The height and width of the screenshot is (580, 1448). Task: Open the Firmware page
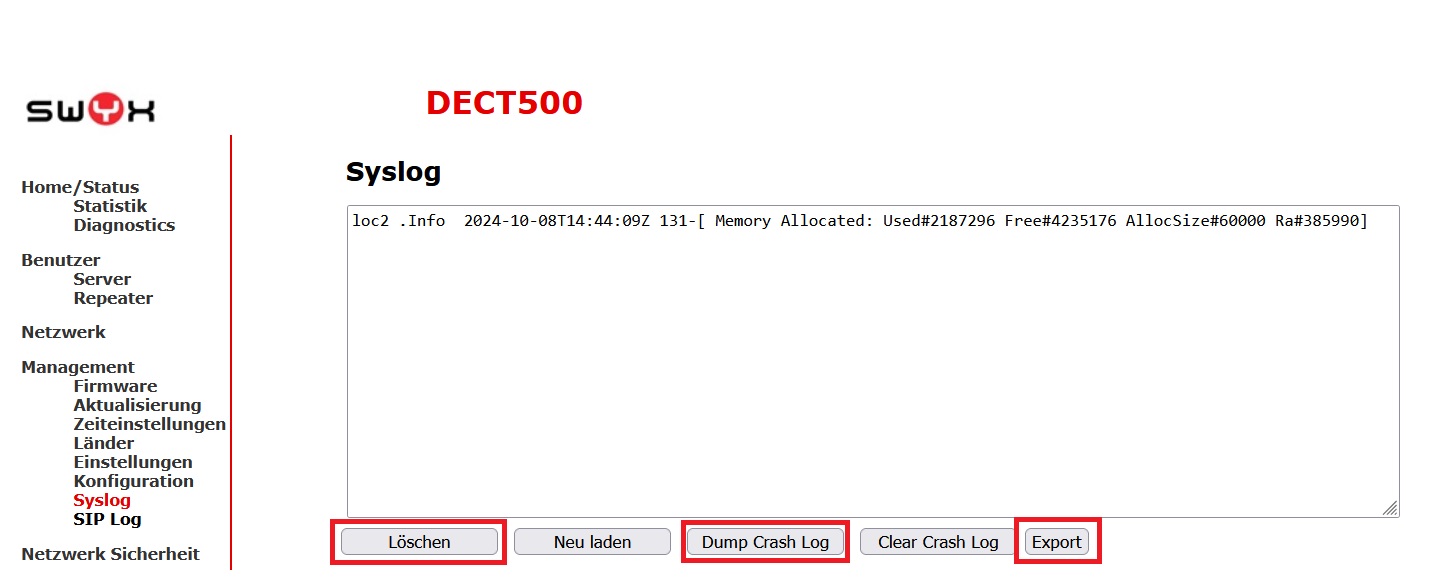(115, 386)
